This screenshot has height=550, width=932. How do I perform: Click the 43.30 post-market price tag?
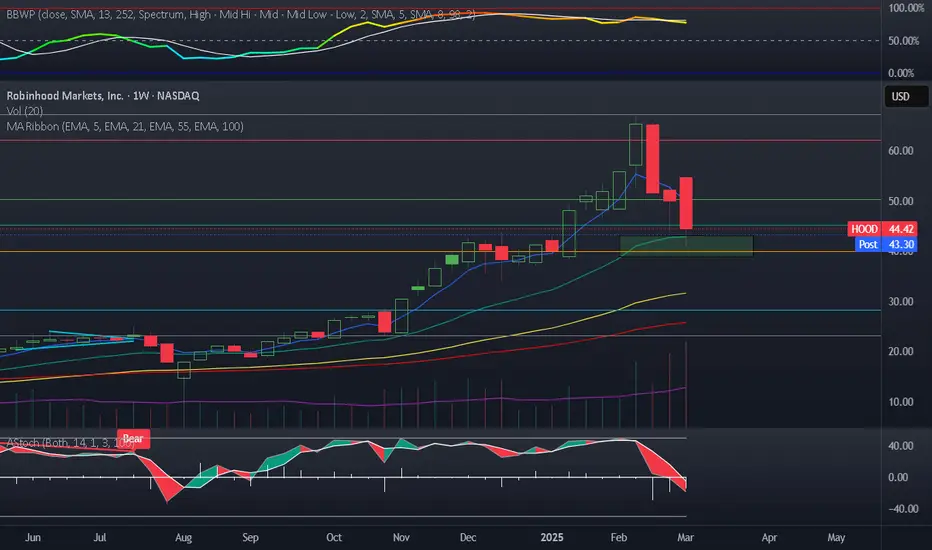pyautogui.click(x=900, y=244)
